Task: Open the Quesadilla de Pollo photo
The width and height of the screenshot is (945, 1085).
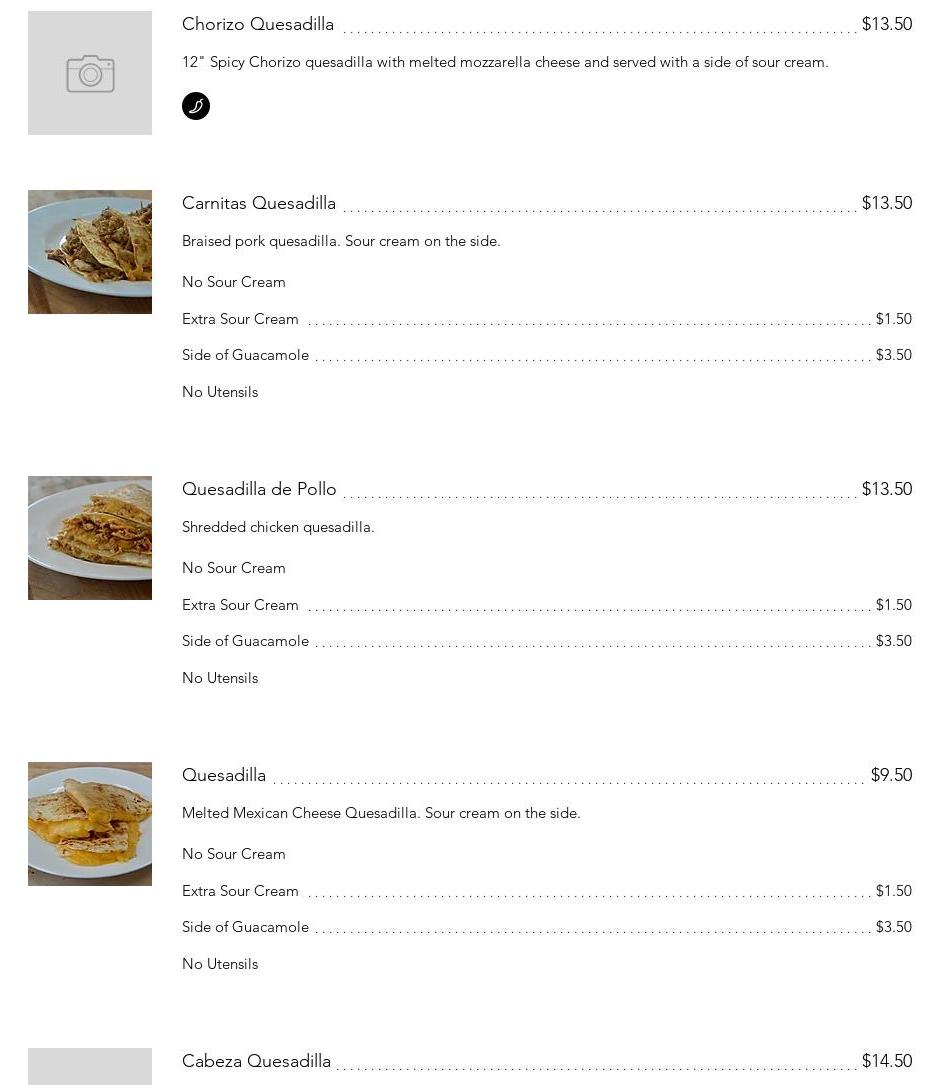Action: [90, 538]
